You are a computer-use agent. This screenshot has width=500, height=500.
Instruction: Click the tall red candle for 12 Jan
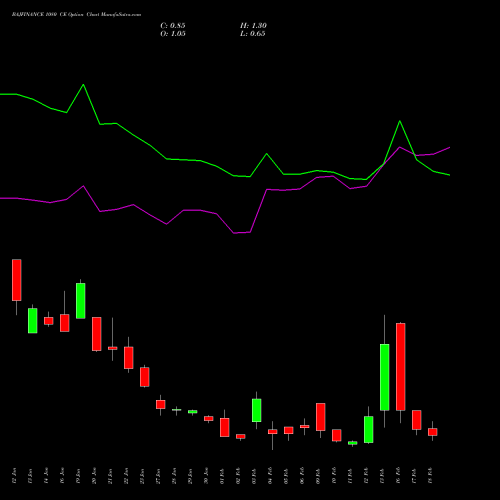(17, 280)
